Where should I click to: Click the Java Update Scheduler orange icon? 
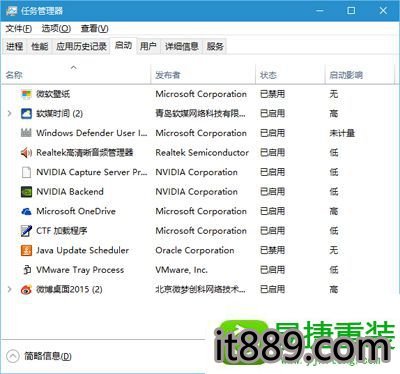coord(26,250)
